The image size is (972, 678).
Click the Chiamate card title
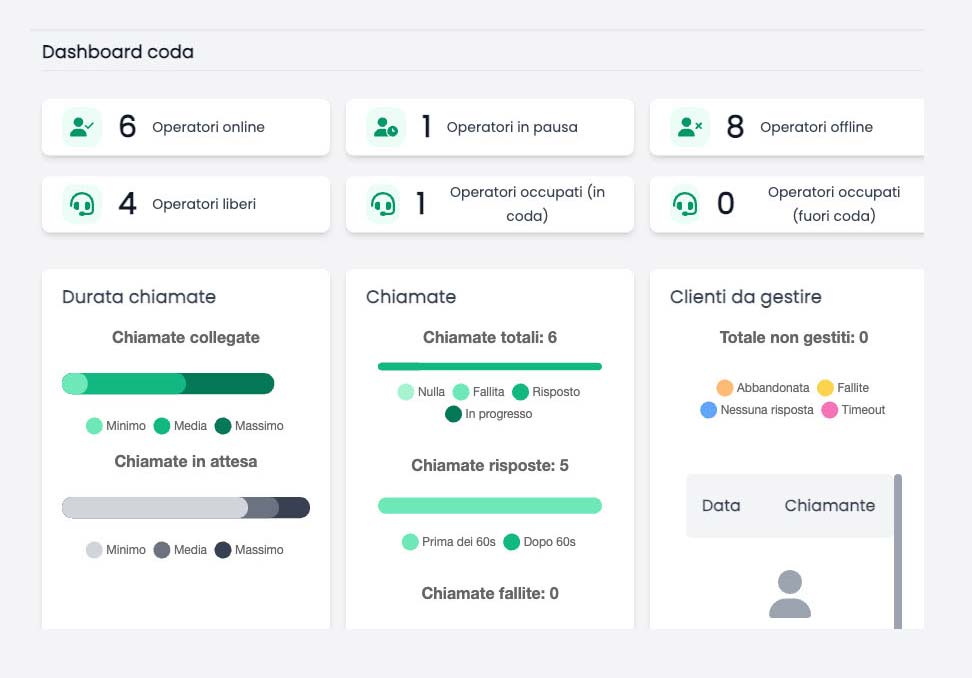coord(411,297)
